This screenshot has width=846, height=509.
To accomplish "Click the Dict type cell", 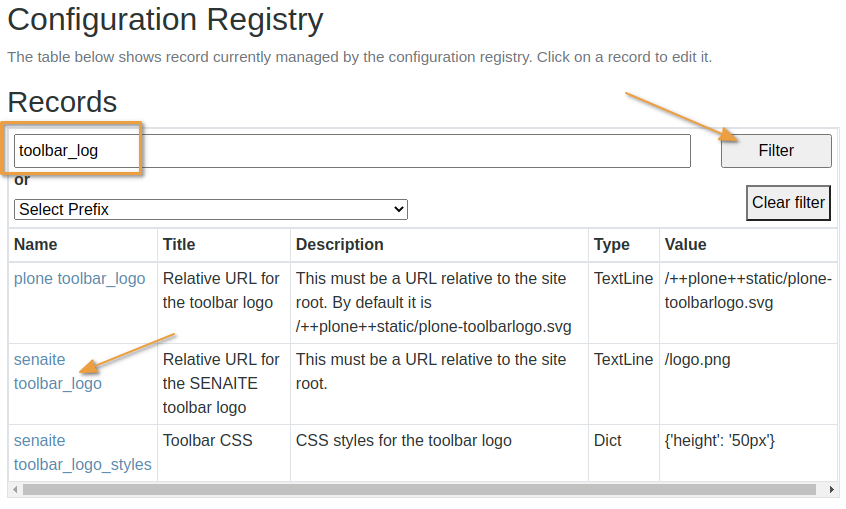I will [607, 441].
